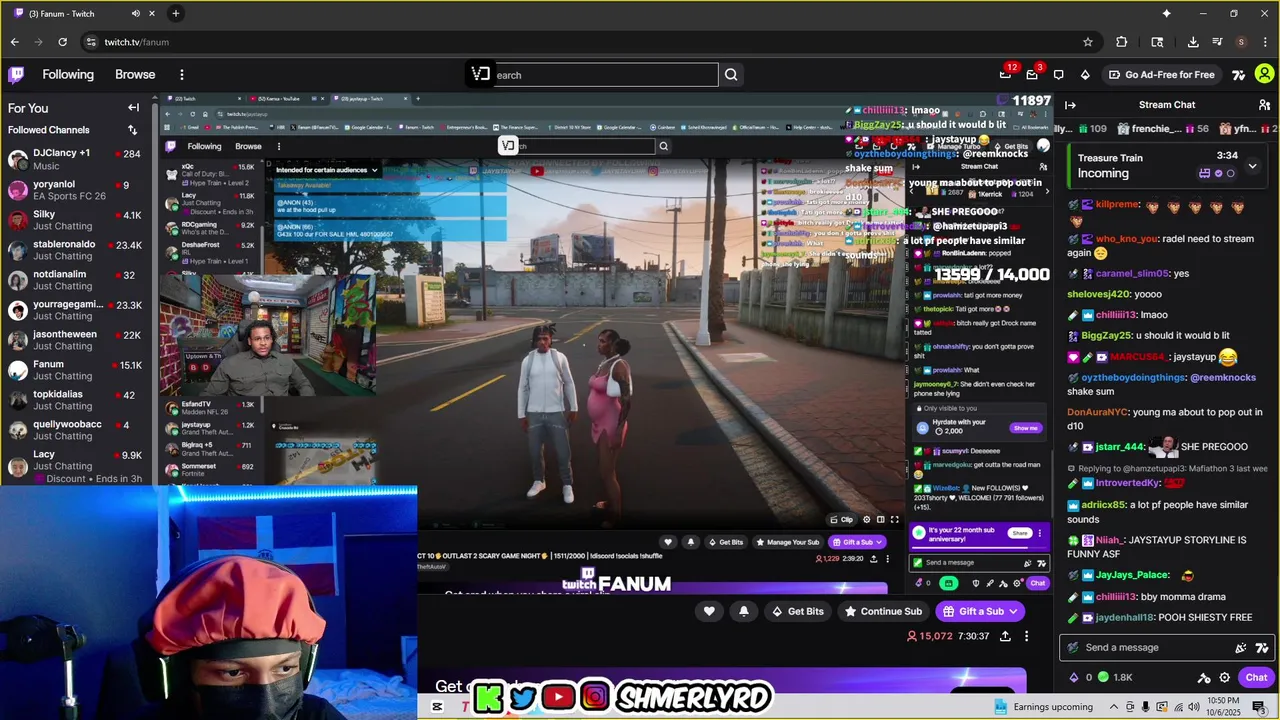Open the Gift a Sub dropdown
Image resolution: width=1280 pixels, height=720 pixels.
point(981,611)
